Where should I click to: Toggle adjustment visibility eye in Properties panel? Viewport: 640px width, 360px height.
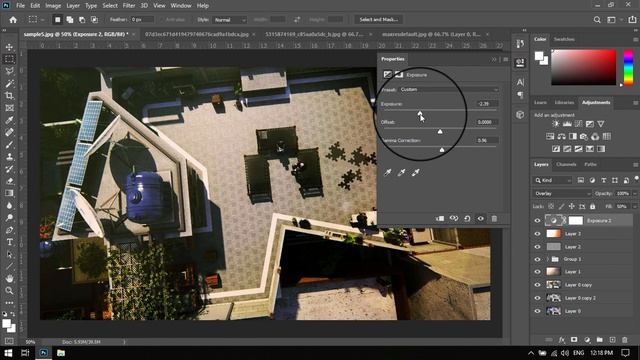[x=480, y=219]
